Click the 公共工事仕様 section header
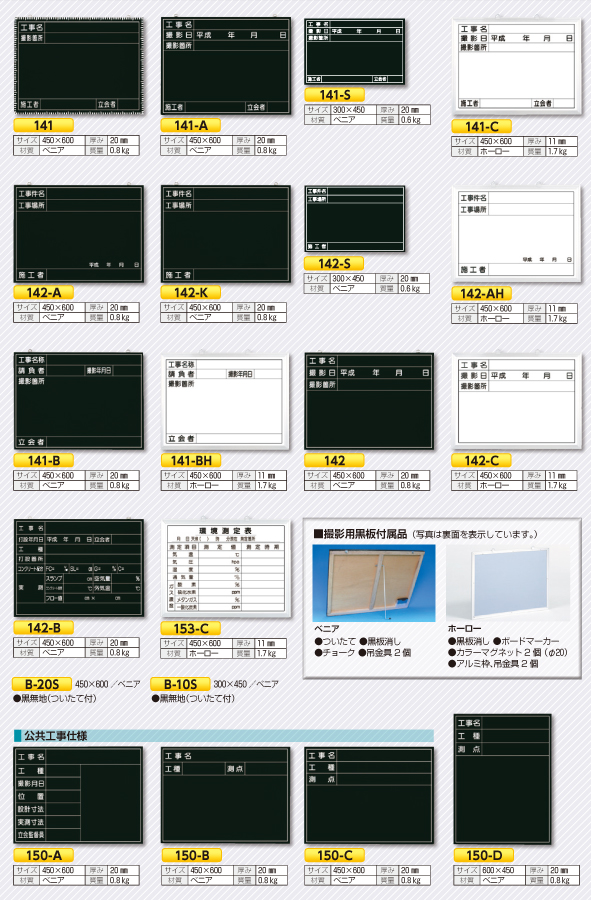 click(224, 736)
